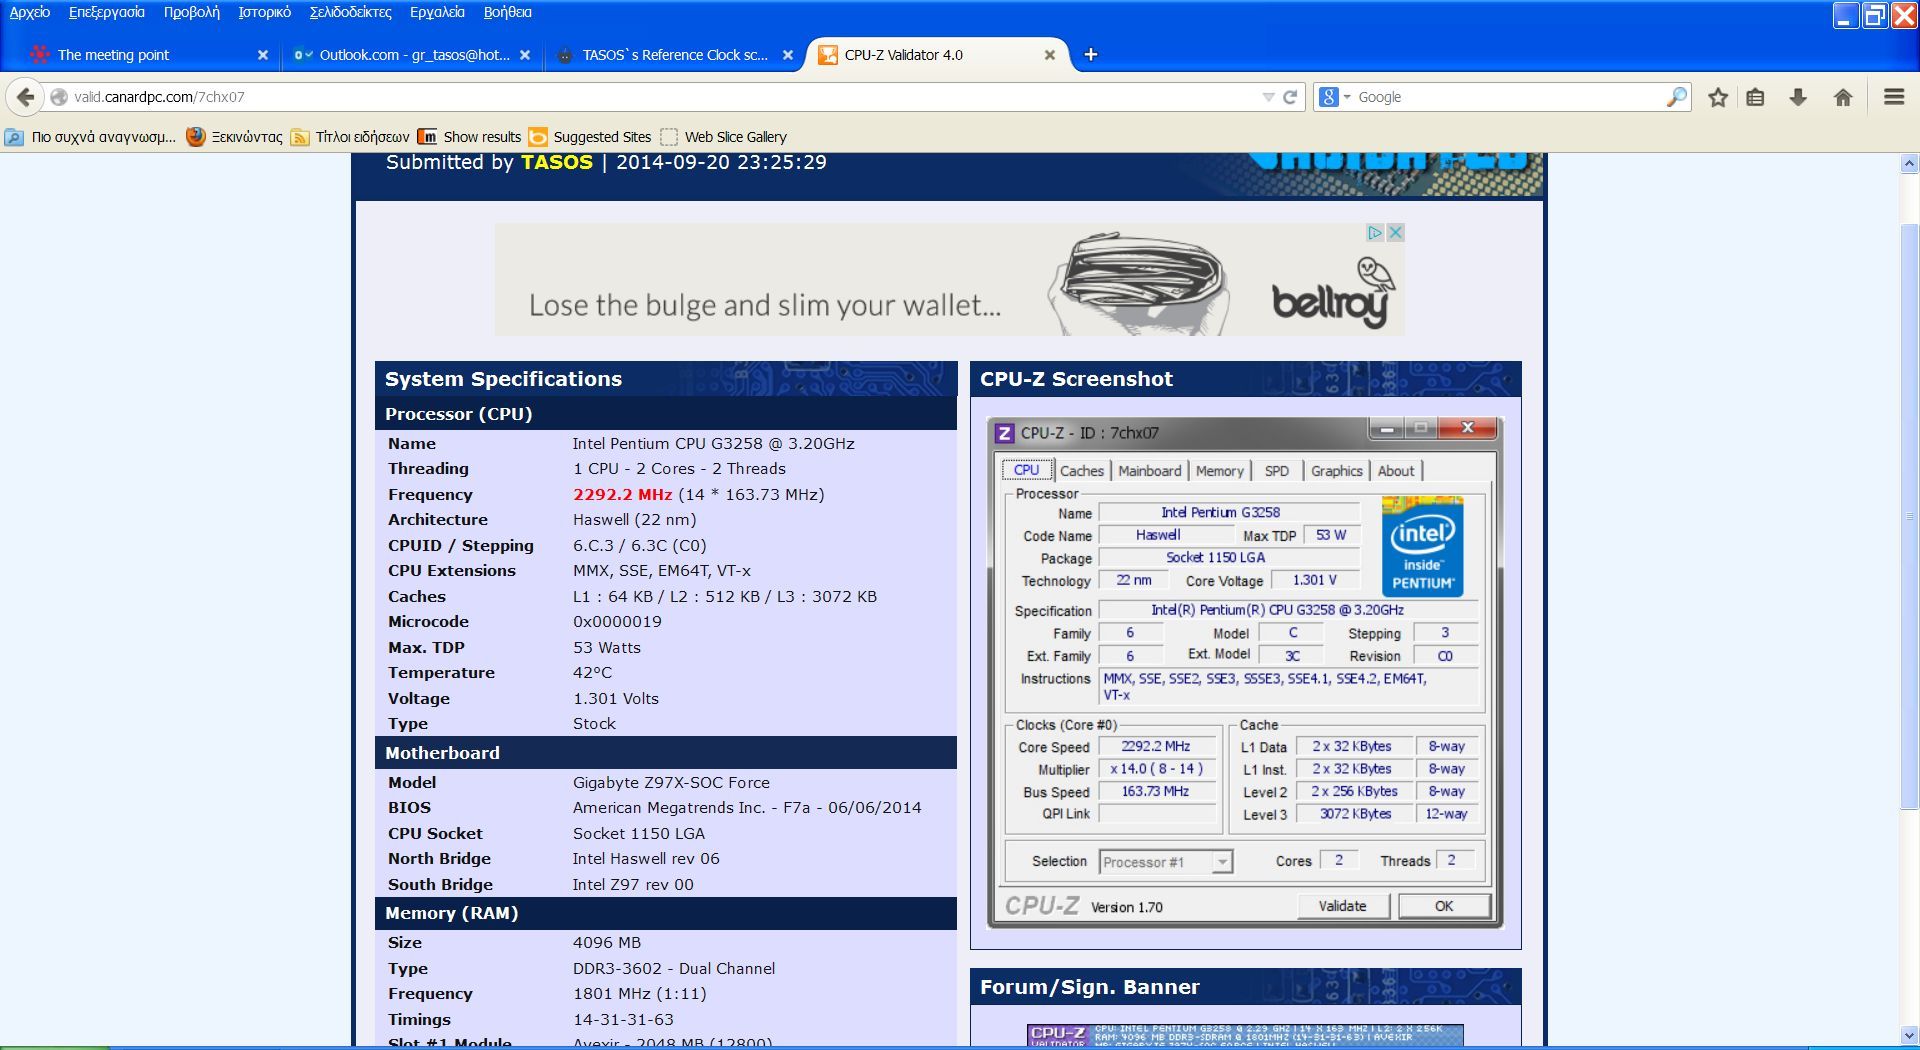Reload the page with the refresh icon
1920x1050 pixels.
coord(1290,97)
